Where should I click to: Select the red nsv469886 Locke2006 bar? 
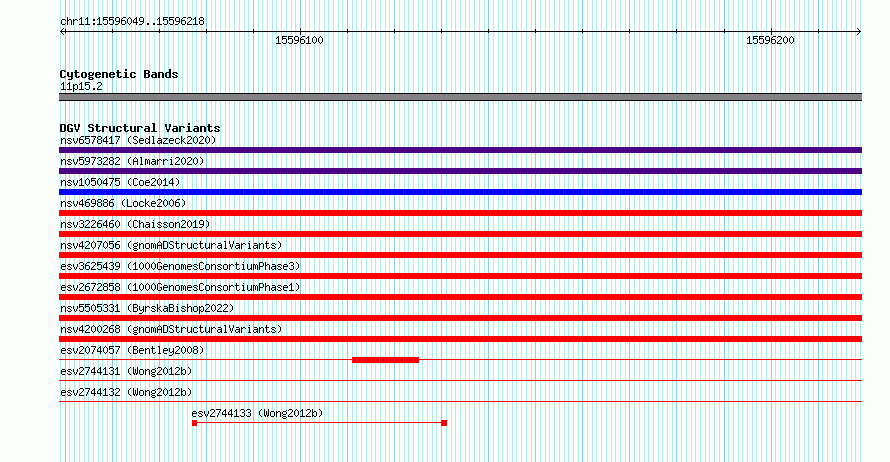click(460, 213)
